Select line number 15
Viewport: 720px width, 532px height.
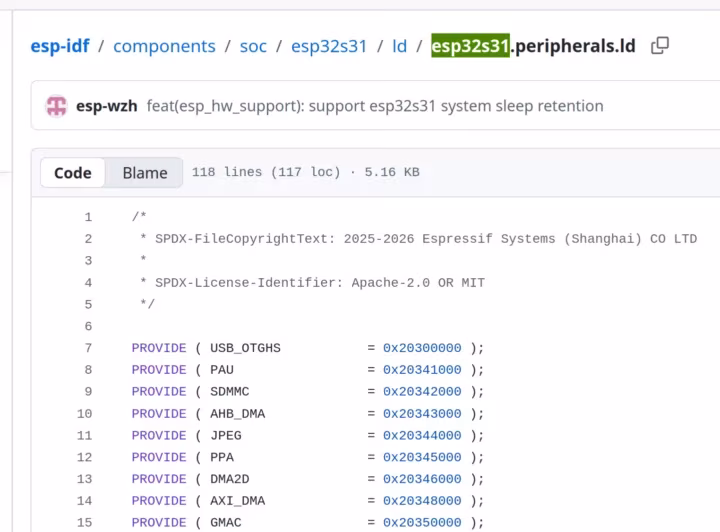[84, 522]
